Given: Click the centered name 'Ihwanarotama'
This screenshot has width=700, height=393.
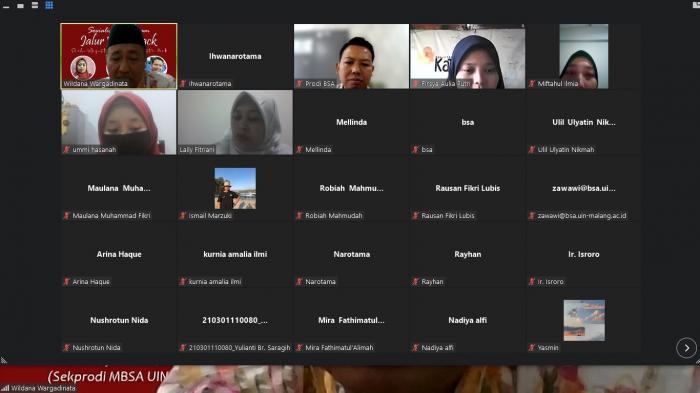Looking at the screenshot, I should pos(235,56).
